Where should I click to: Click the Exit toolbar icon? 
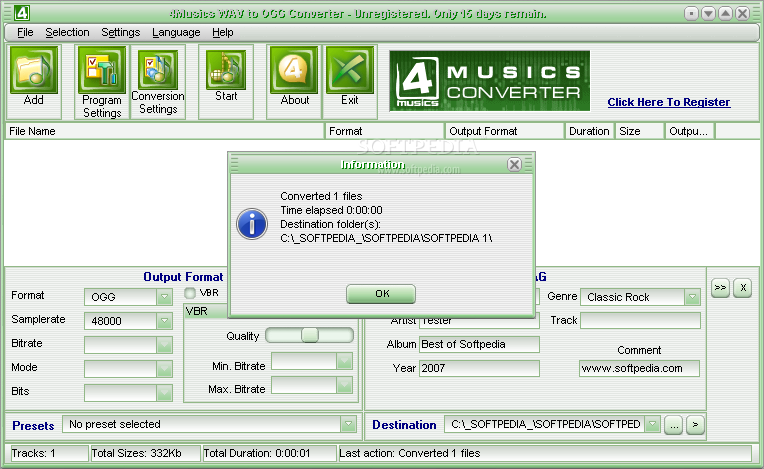click(x=350, y=70)
